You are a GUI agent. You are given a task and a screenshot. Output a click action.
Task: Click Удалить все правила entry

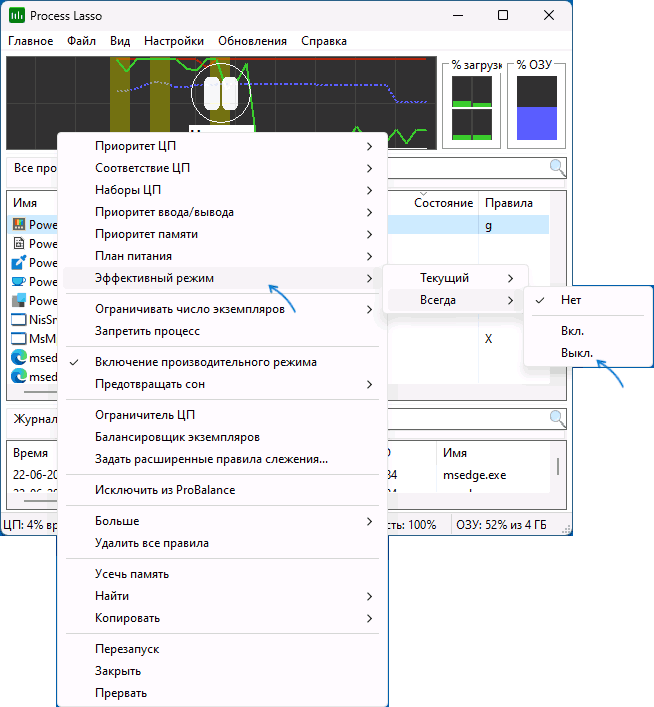[223, 543]
